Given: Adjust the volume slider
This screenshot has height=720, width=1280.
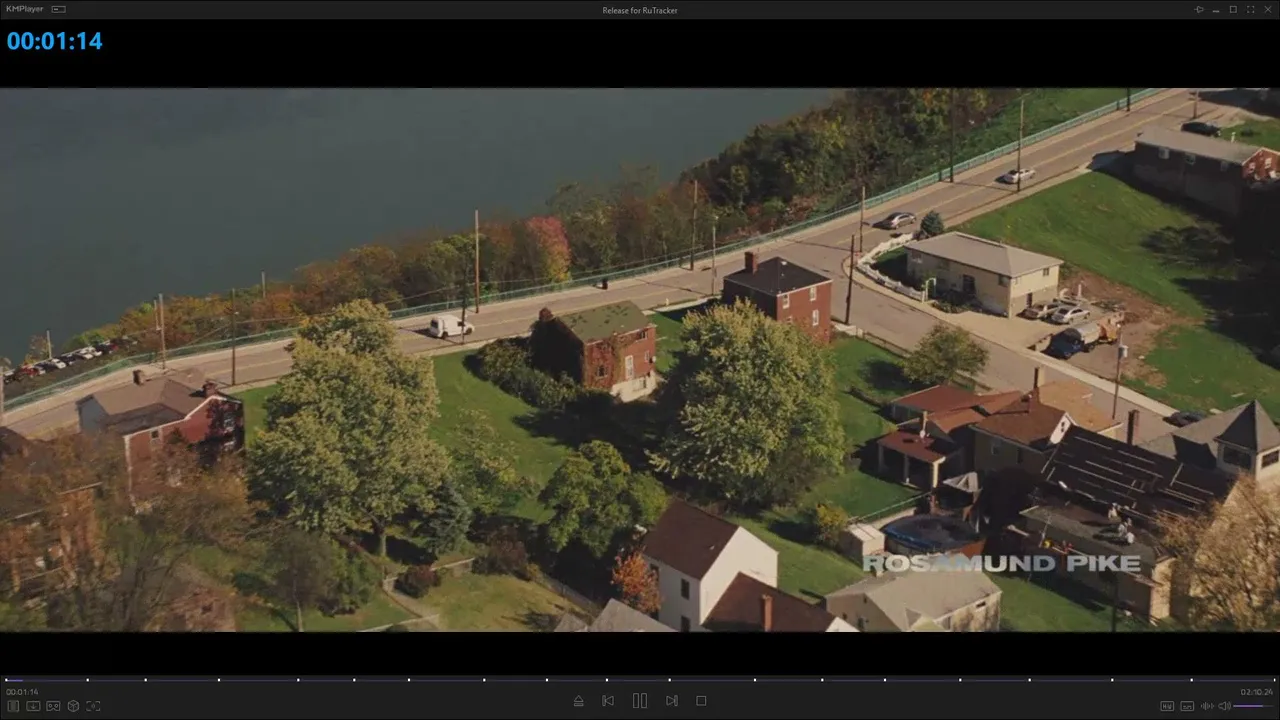Looking at the screenshot, I should click(1254, 706).
